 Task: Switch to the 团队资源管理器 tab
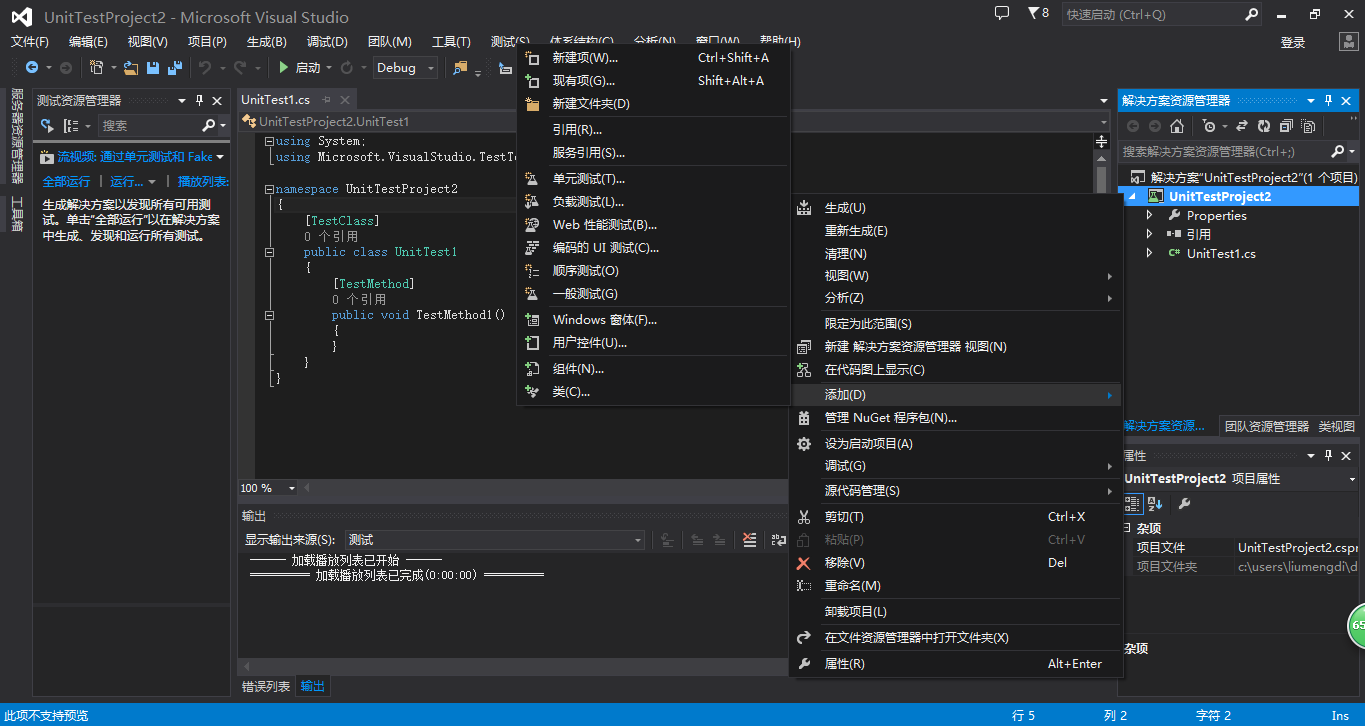pyautogui.click(x=1266, y=426)
